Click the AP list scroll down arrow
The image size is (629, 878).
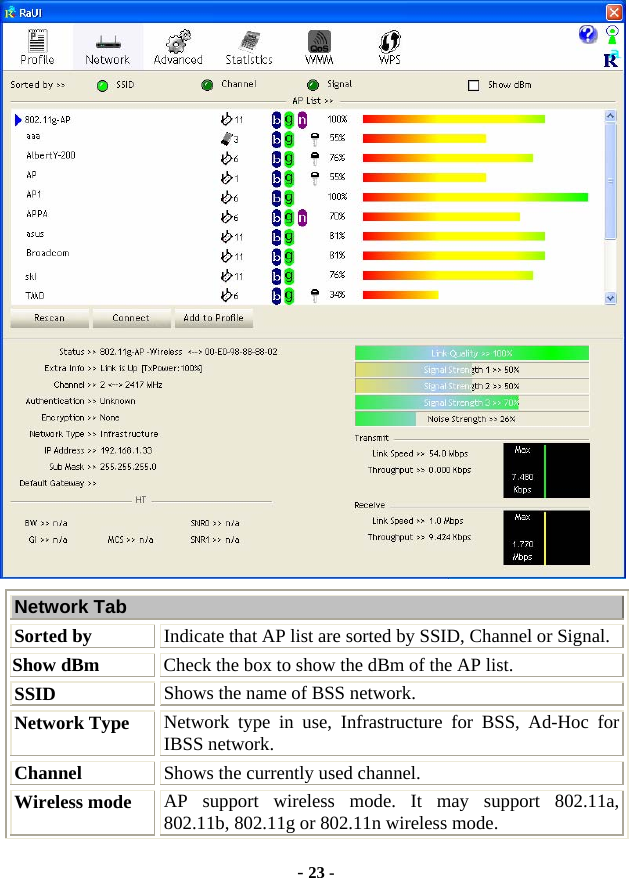[x=611, y=298]
